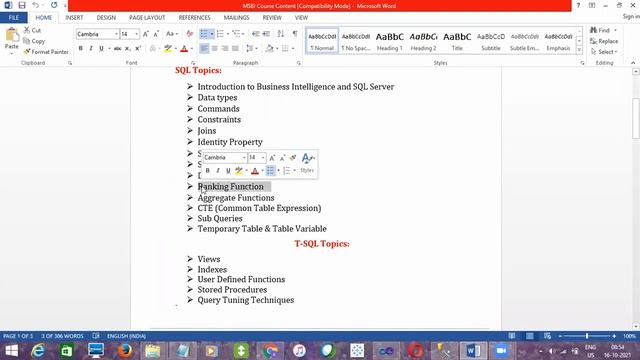Click the Save icon in quick access toolbar
The width and height of the screenshot is (640, 360).
[x=22, y=5]
